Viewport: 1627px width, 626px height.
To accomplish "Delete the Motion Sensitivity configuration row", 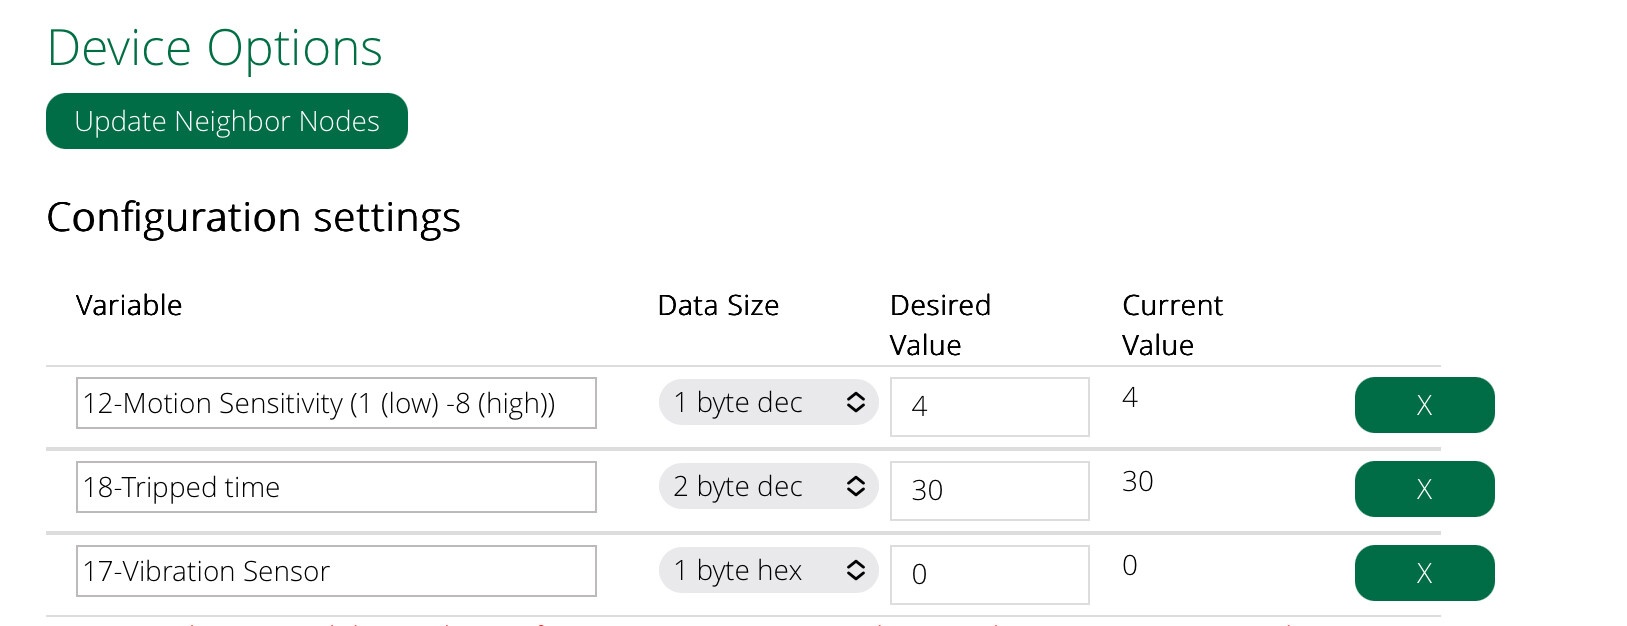I will tap(1424, 405).
